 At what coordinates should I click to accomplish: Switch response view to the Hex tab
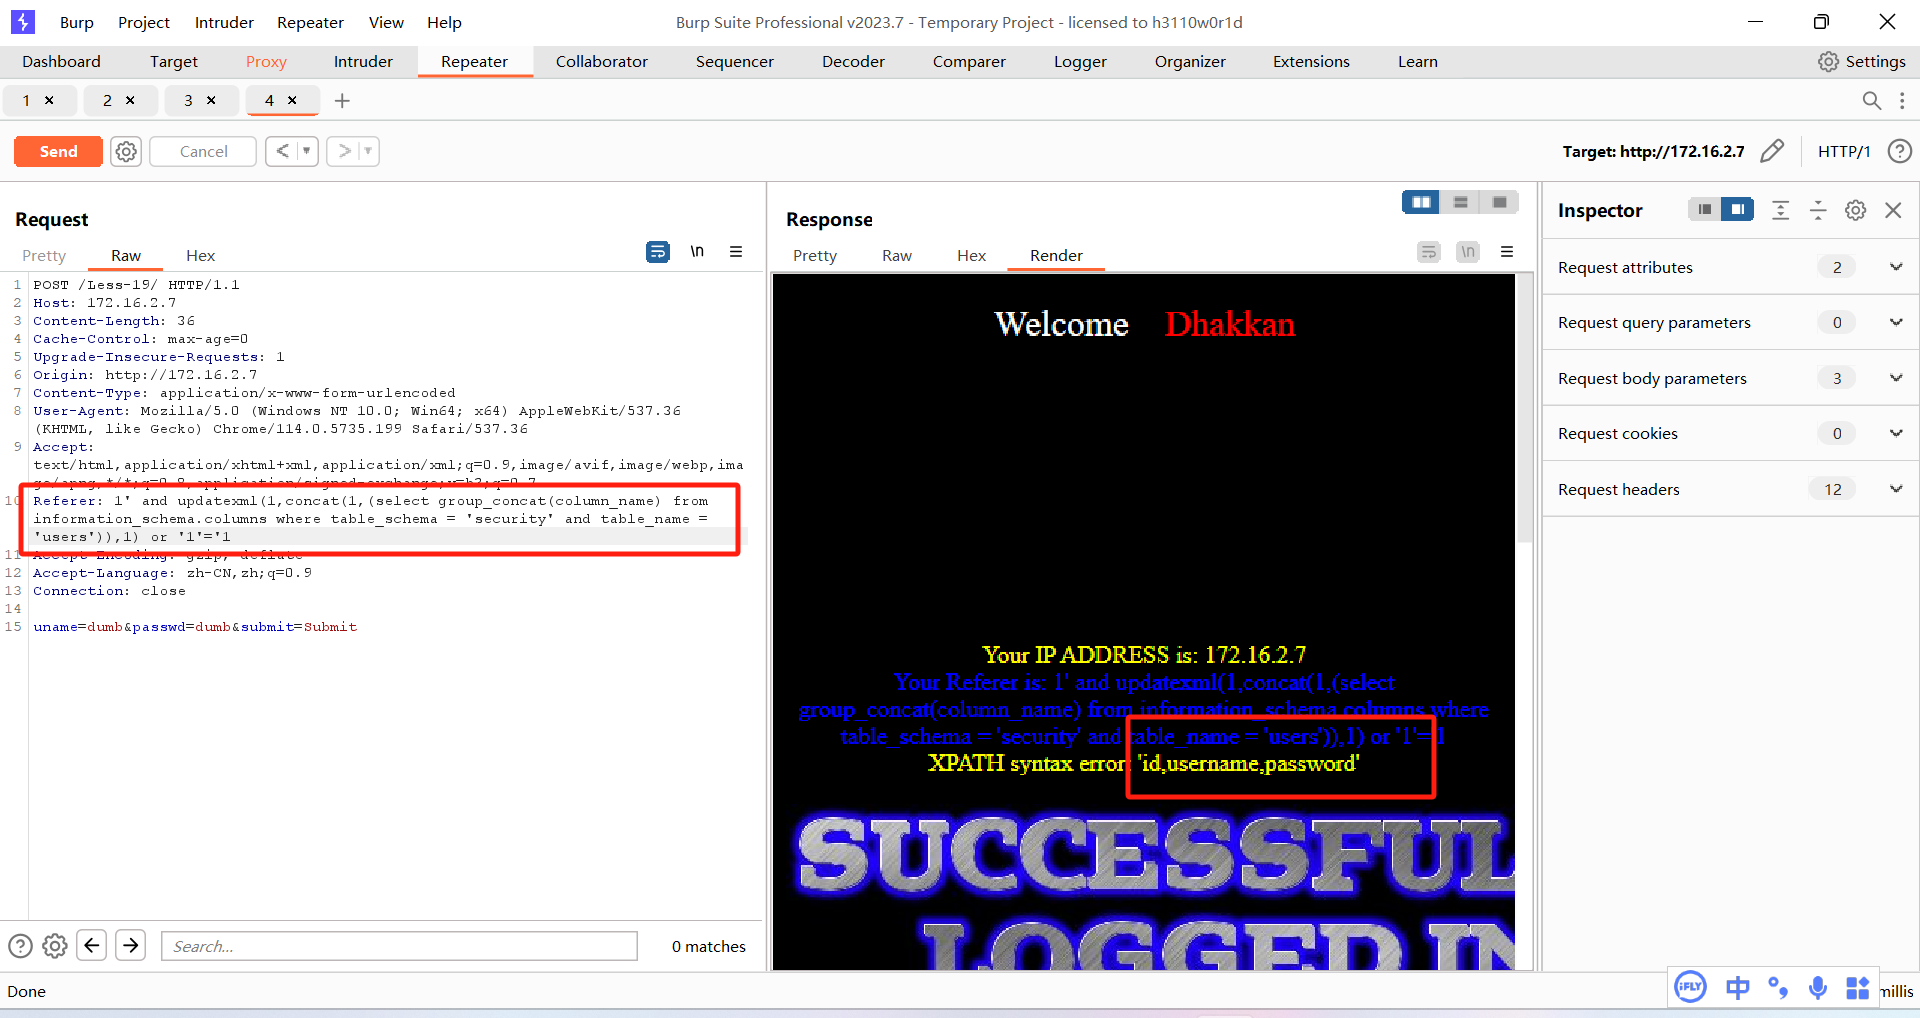(x=971, y=255)
